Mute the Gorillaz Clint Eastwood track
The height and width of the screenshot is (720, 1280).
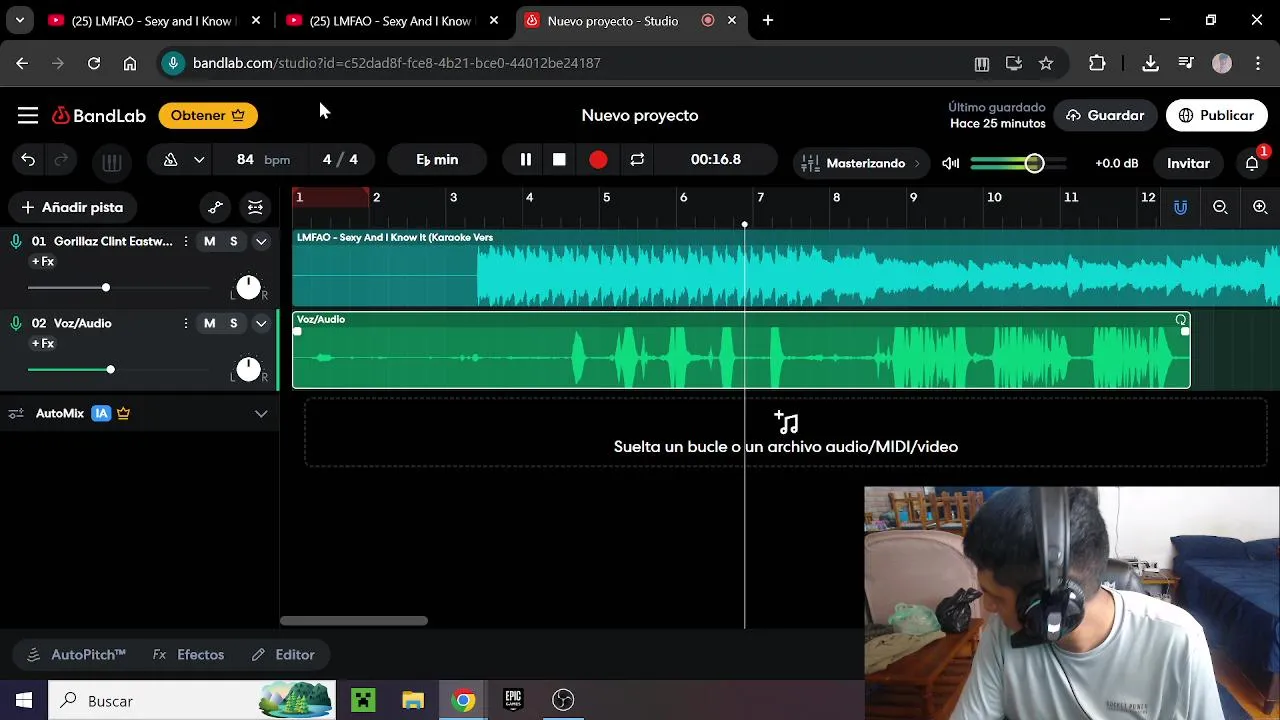[210, 241]
